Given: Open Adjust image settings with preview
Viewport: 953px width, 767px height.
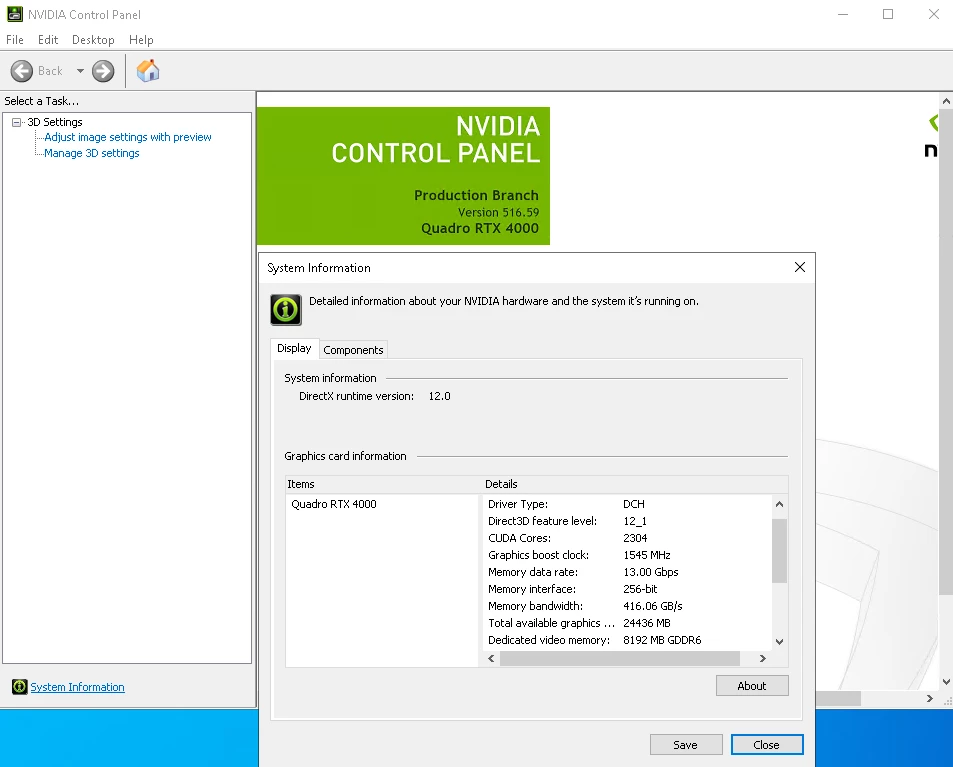Looking at the screenshot, I should (x=128, y=137).
